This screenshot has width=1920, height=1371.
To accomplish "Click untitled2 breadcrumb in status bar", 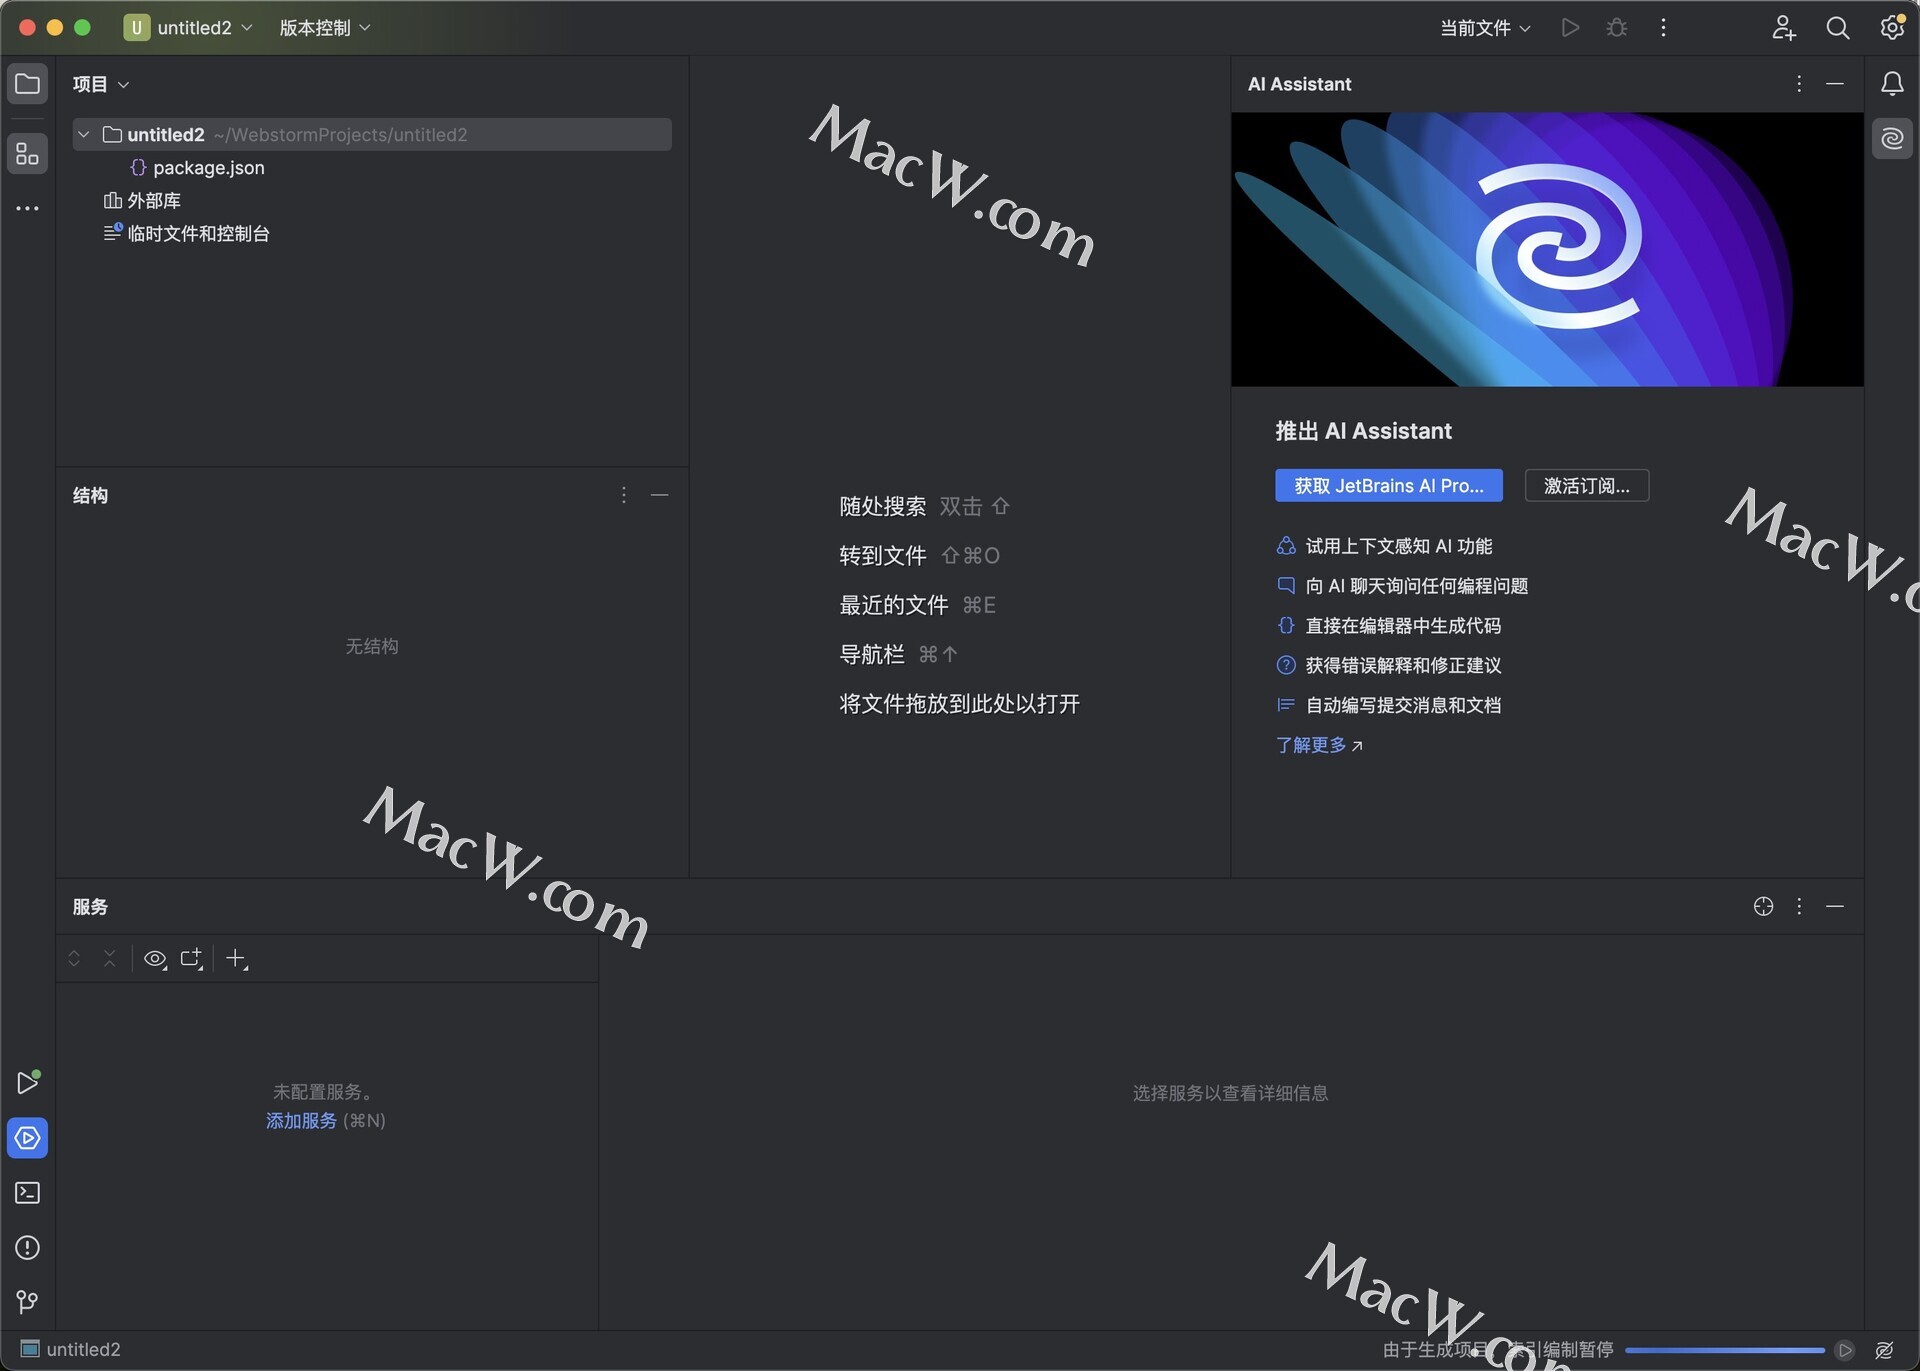I will click(70, 1350).
